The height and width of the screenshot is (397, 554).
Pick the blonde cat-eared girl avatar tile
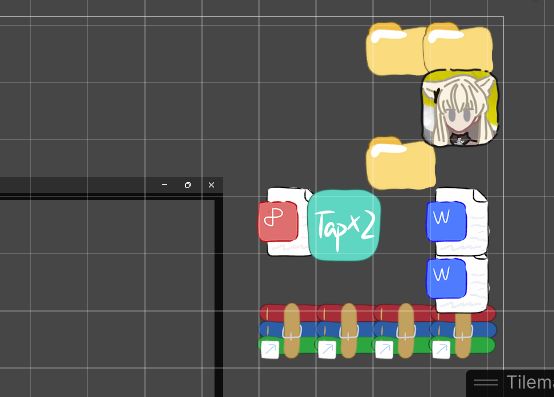point(460,109)
